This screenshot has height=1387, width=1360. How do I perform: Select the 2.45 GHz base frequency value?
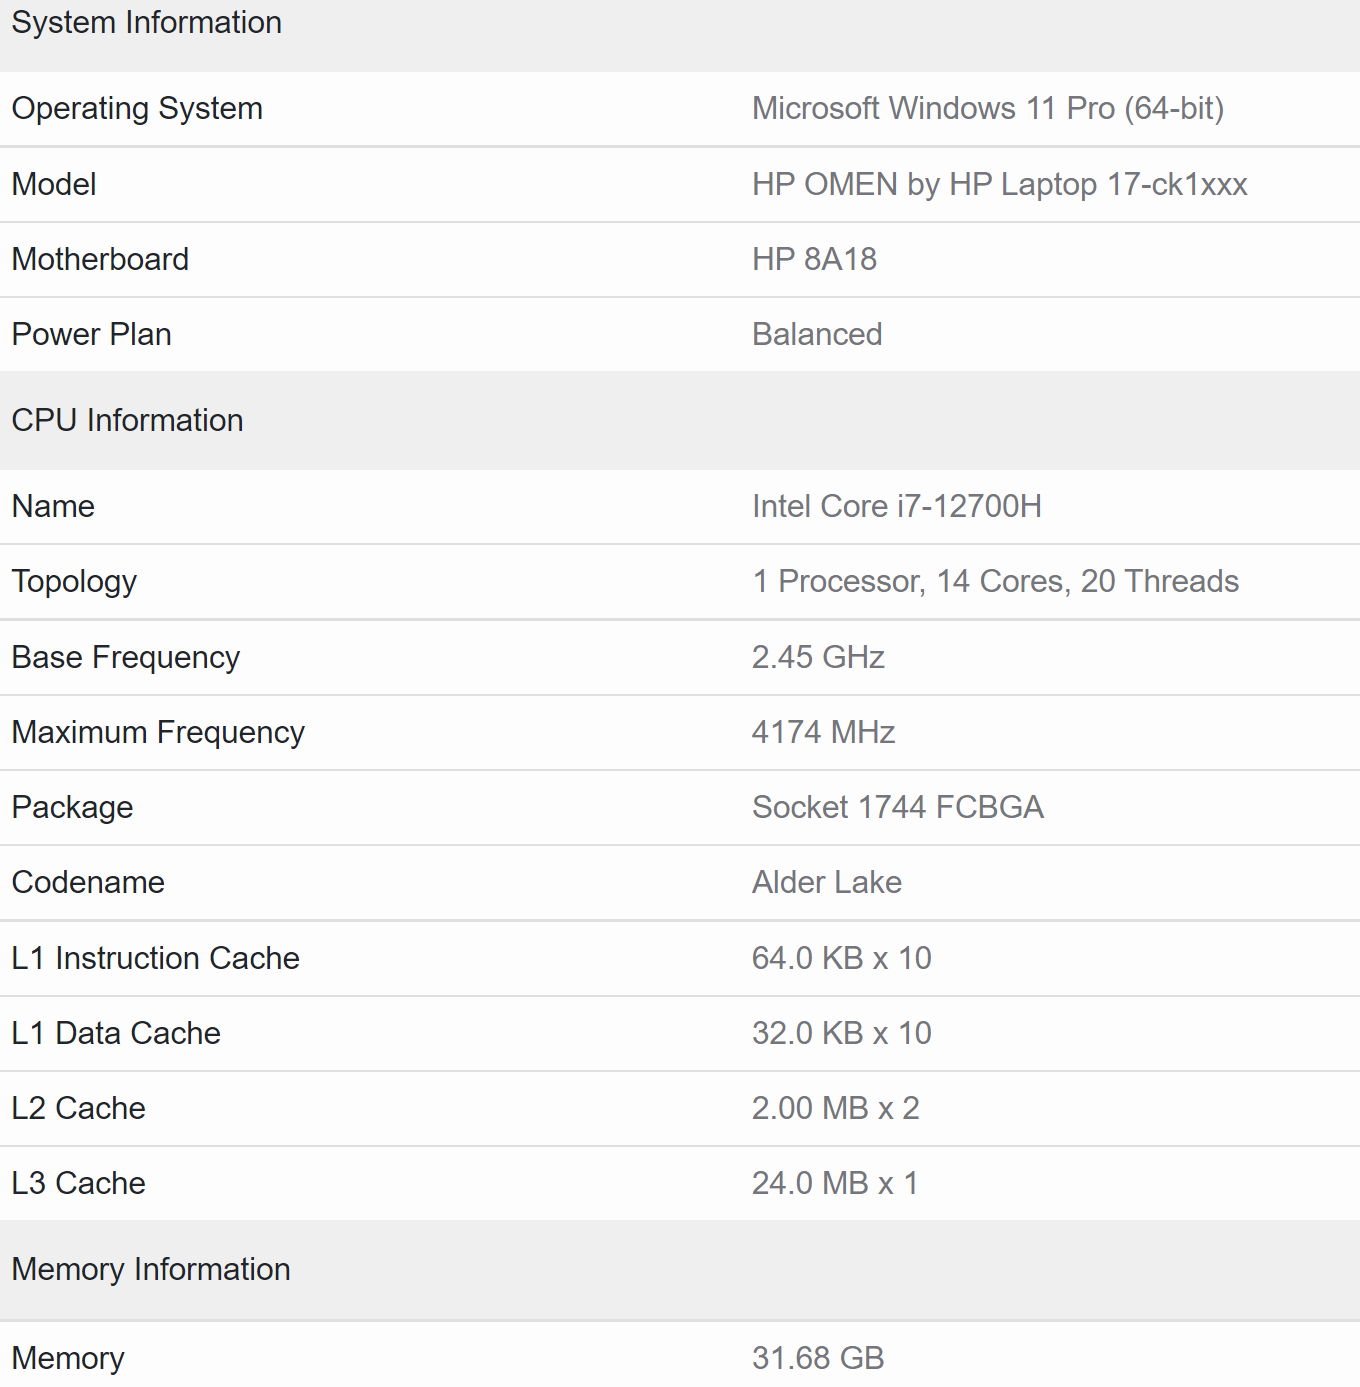click(x=818, y=657)
